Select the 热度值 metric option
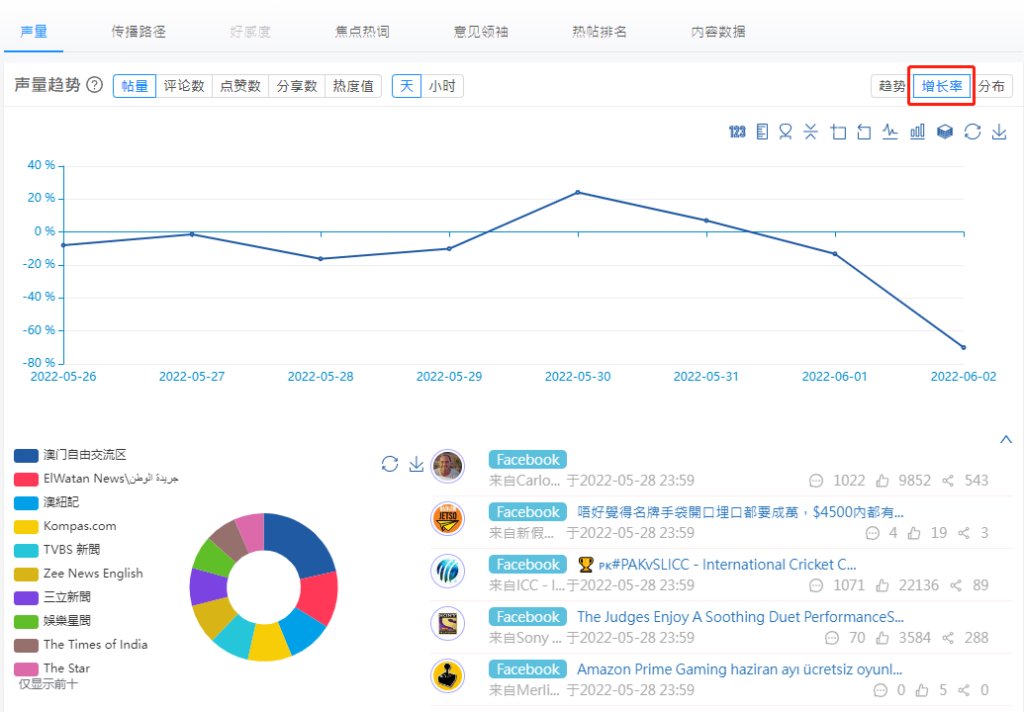1024x712 pixels. (353, 86)
